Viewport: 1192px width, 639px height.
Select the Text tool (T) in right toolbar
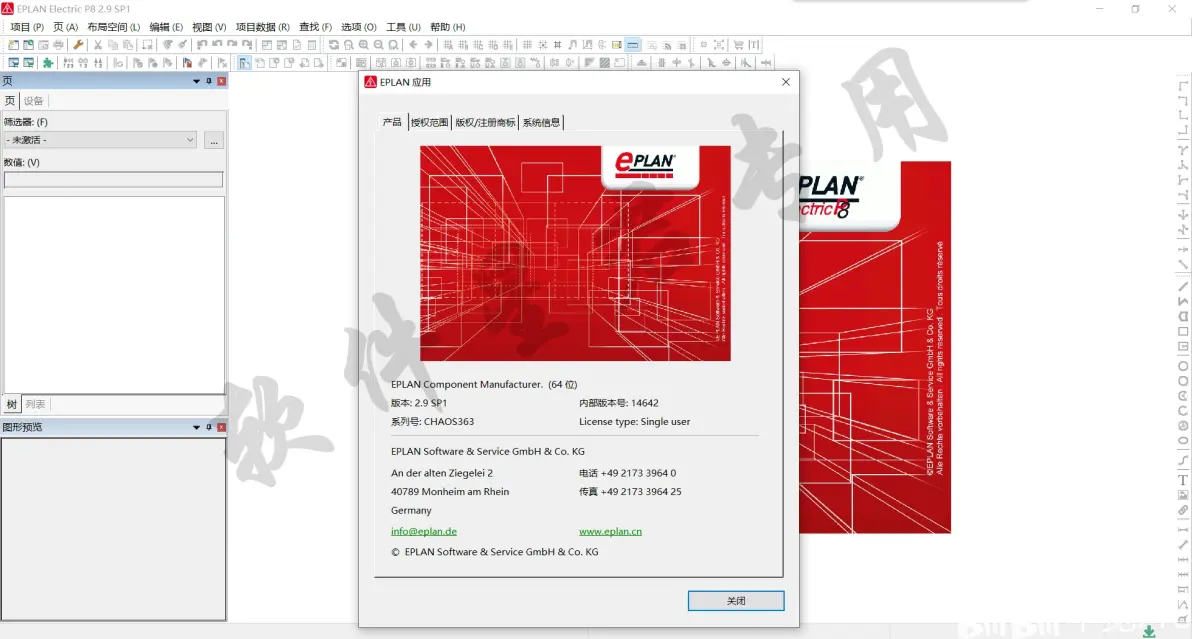[x=1183, y=480]
